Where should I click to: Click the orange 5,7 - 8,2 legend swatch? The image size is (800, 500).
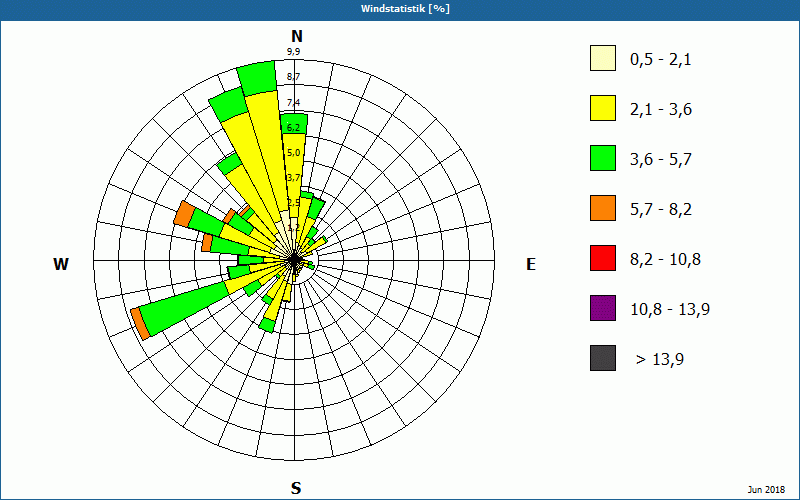[x=603, y=208]
